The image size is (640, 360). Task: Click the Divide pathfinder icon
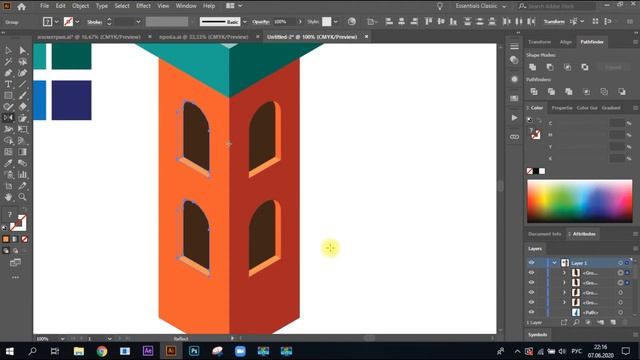[x=533, y=92]
